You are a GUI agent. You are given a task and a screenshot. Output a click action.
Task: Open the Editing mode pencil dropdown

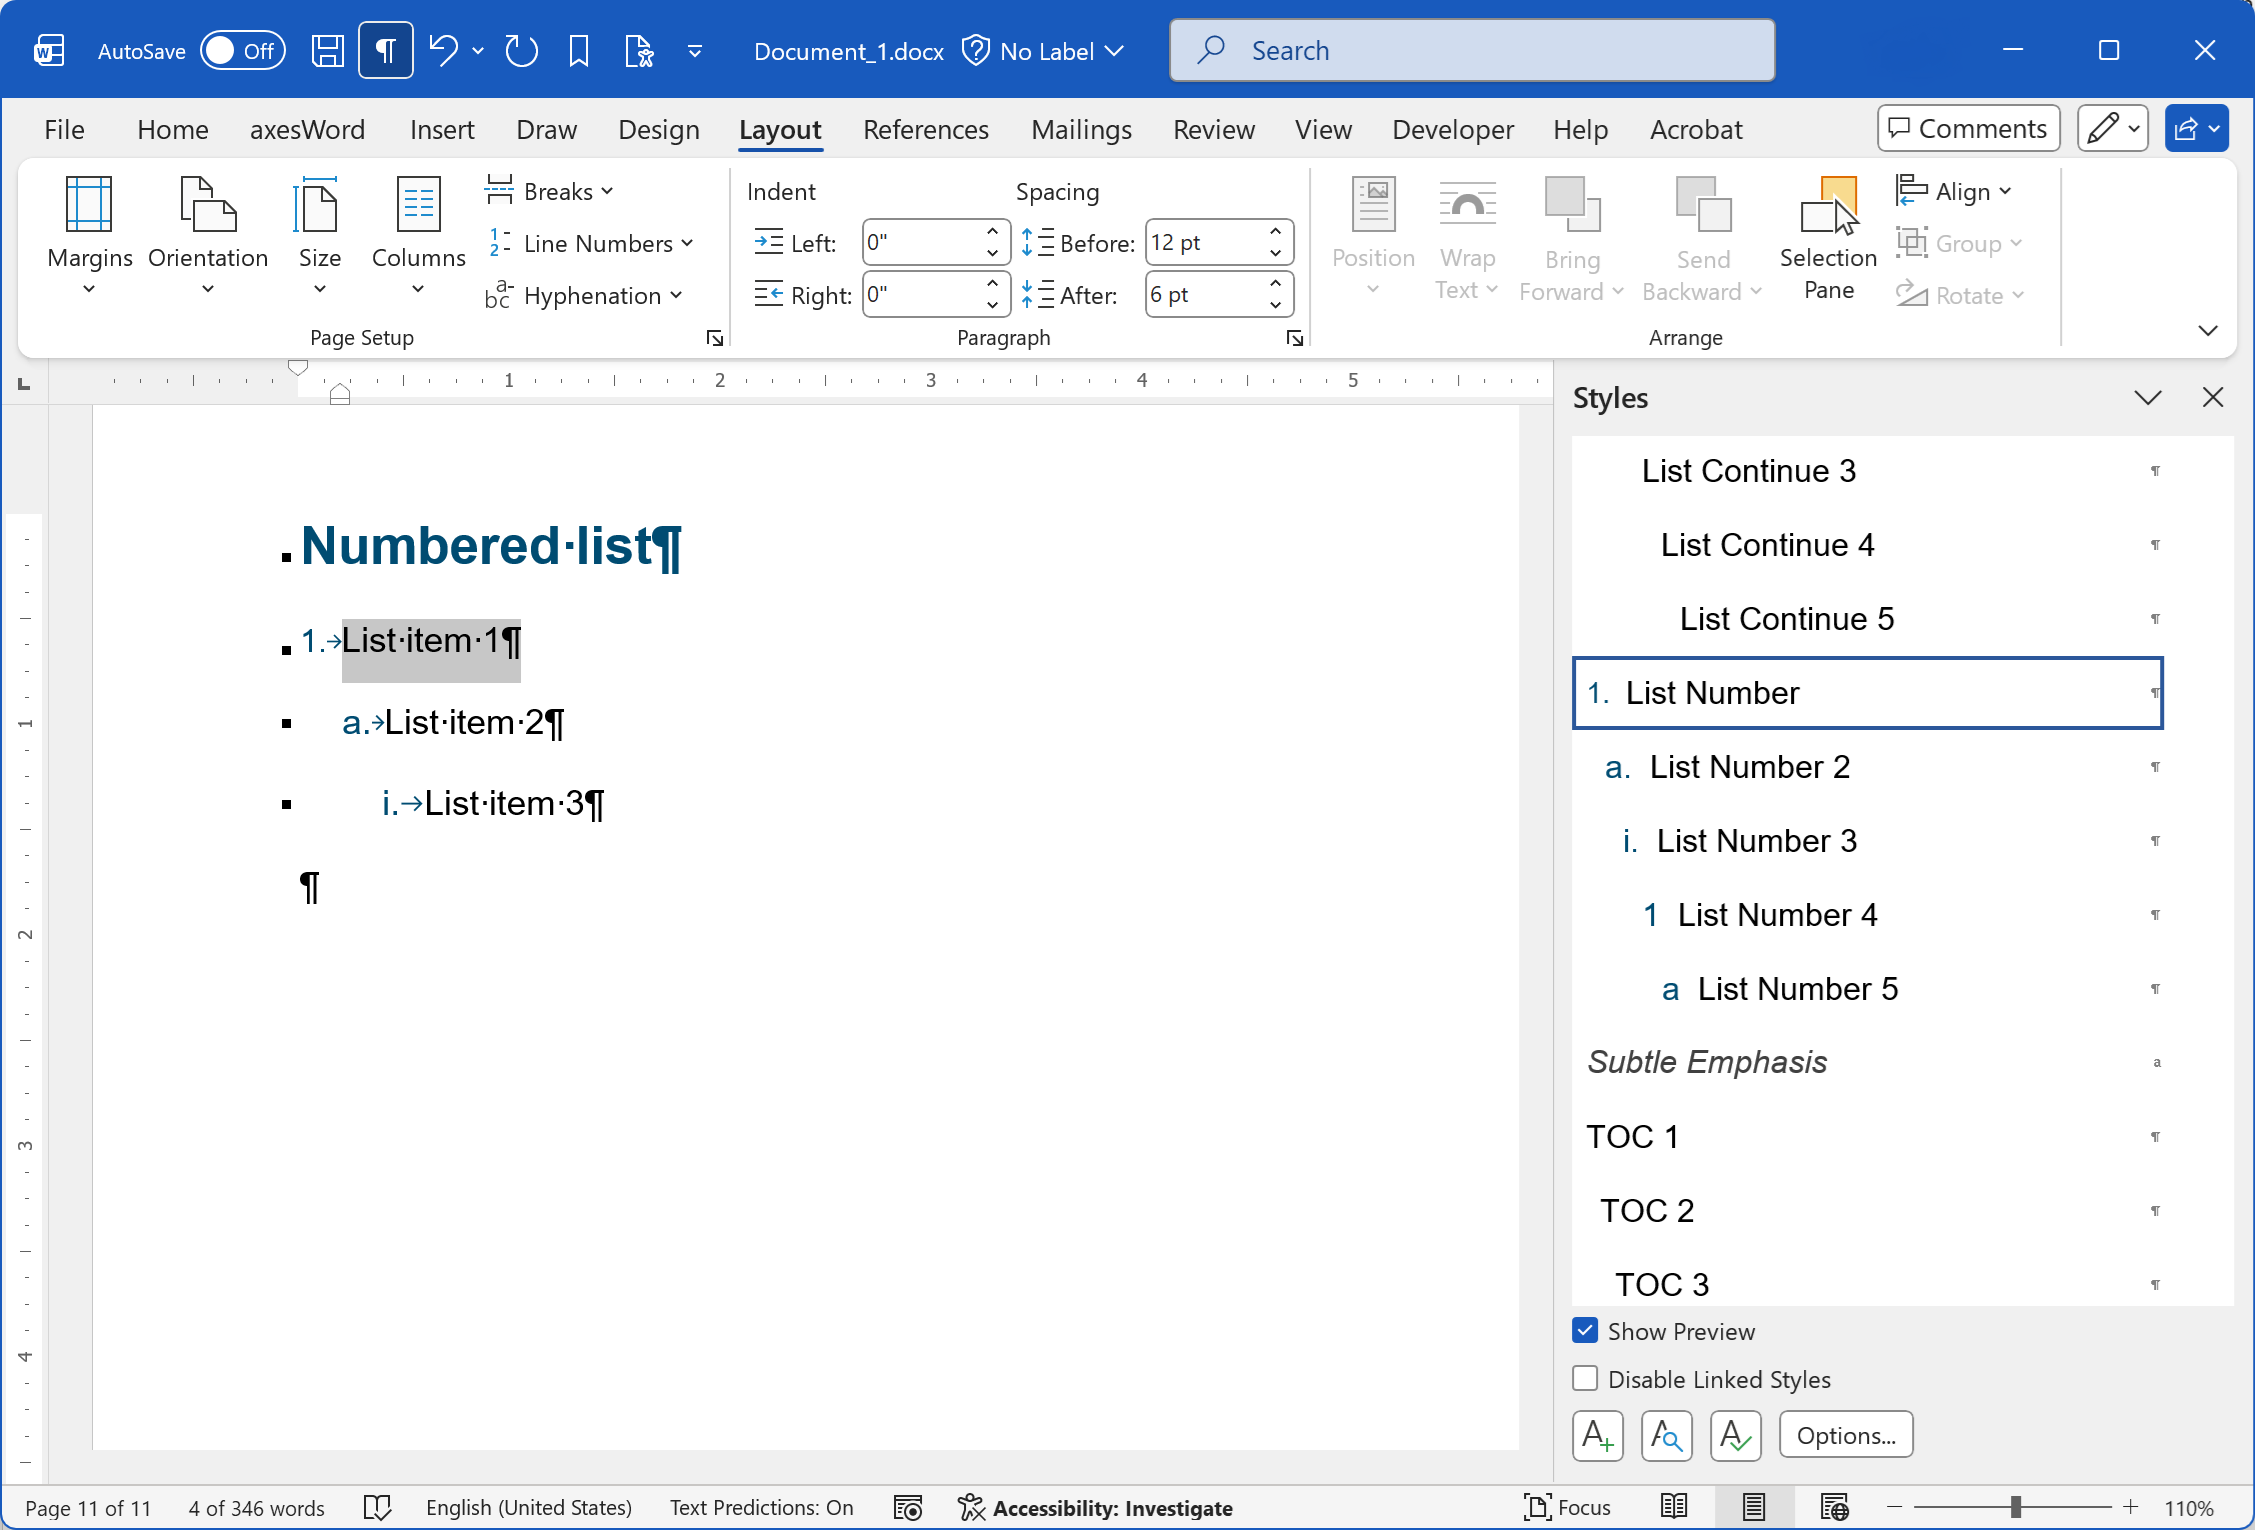[x=2112, y=129]
